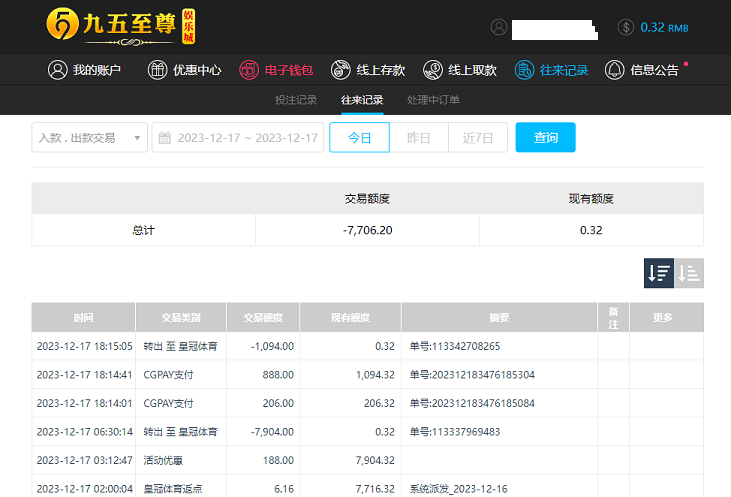Open 优惠中心 gift icon
The height and width of the screenshot is (497, 731).
158,70
